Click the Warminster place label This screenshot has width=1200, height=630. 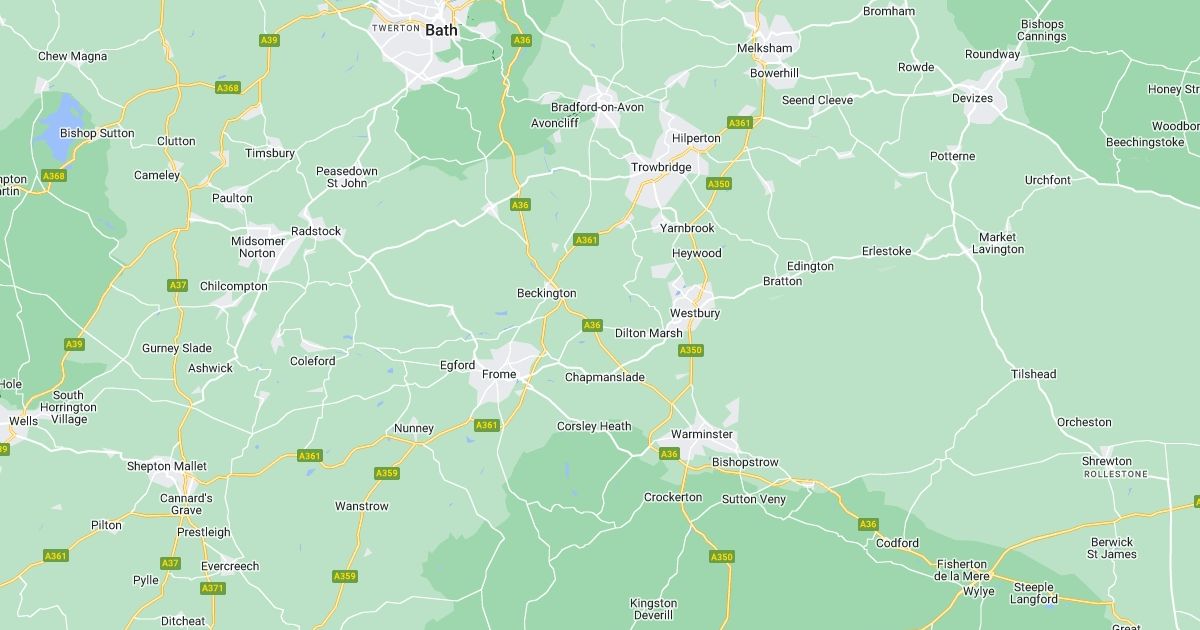701,434
